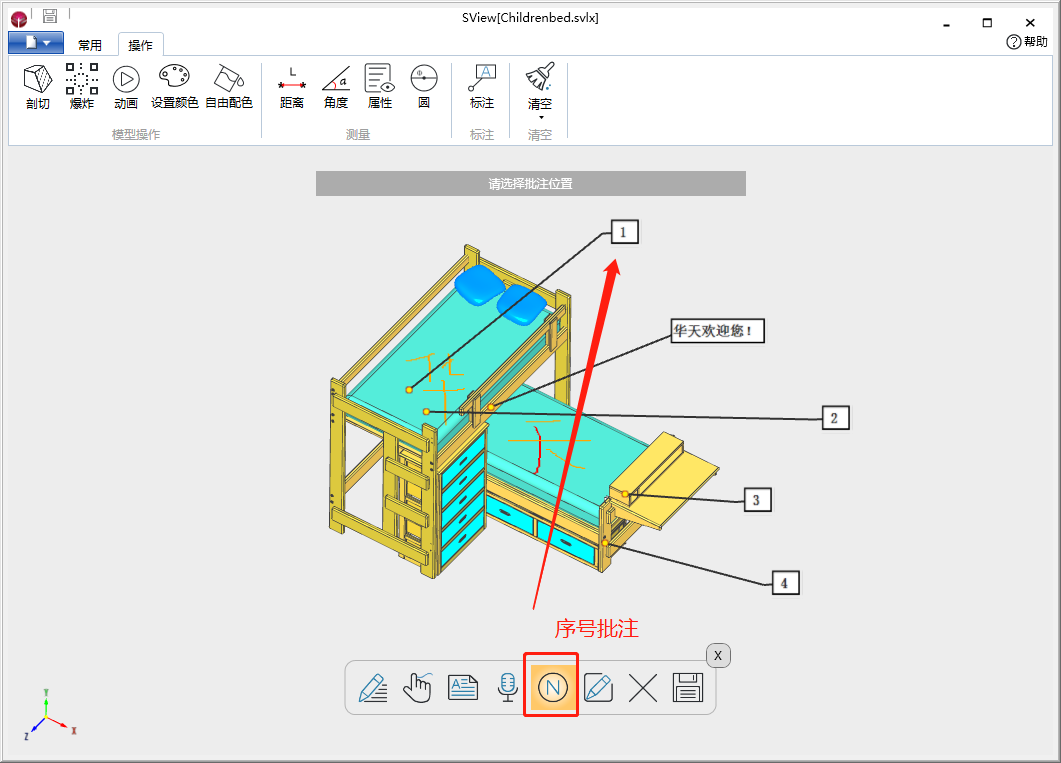
Task: Close the annotation toolbar with x button
Action: pos(718,655)
